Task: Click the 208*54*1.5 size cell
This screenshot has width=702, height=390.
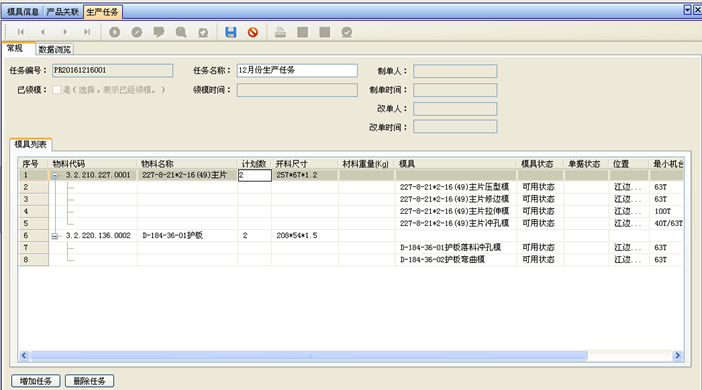Action: point(304,236)
